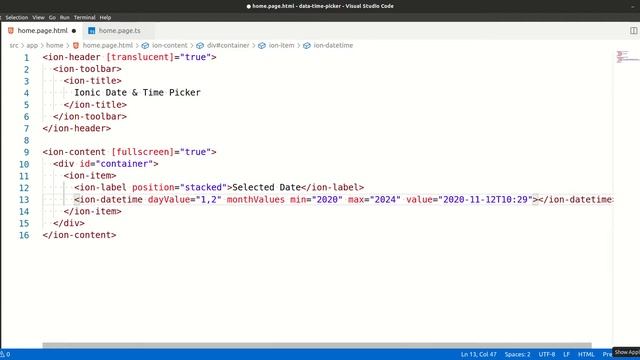Click the ion-item breadcrumb symbol icon
640x360 pixels.
click(x=262, y=46)
